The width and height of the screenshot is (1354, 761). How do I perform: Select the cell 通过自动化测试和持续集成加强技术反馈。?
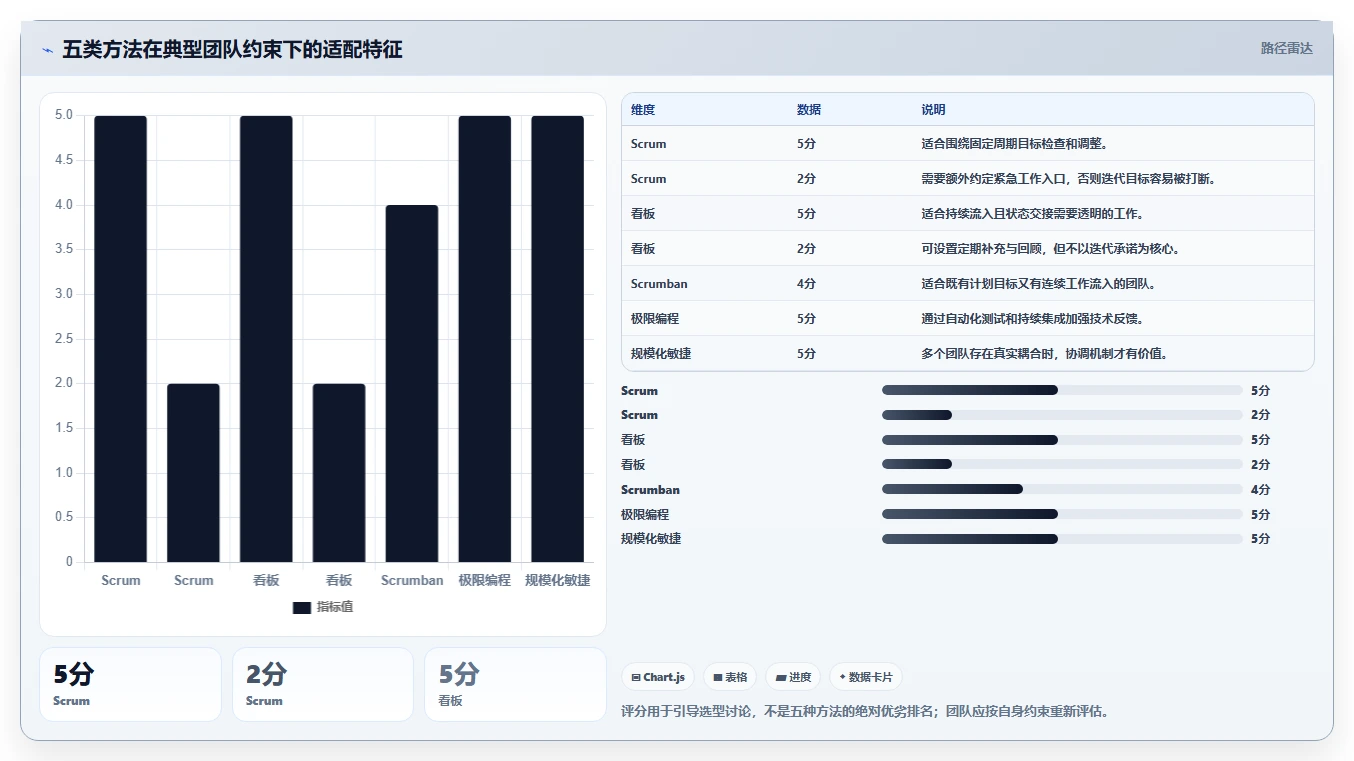click(1032, 319)
